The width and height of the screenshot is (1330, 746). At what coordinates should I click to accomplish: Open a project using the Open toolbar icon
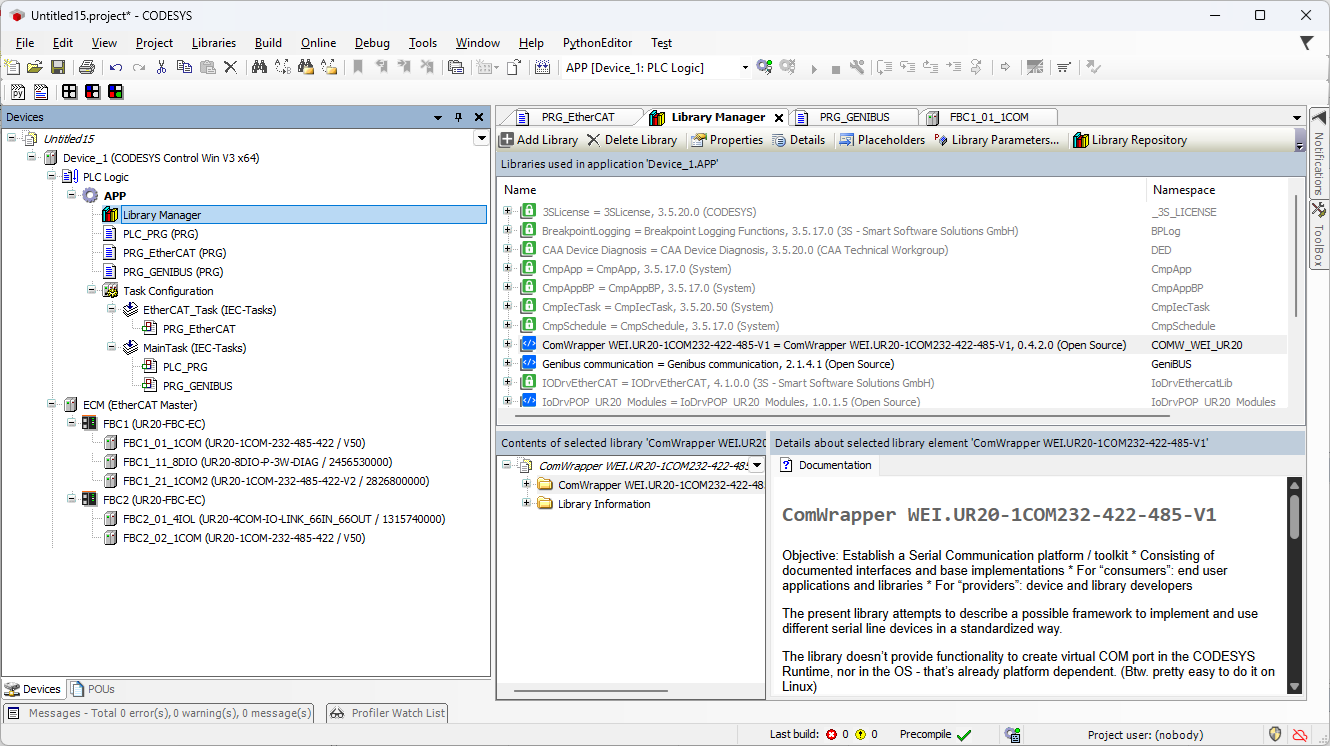[x=35, y=67]
